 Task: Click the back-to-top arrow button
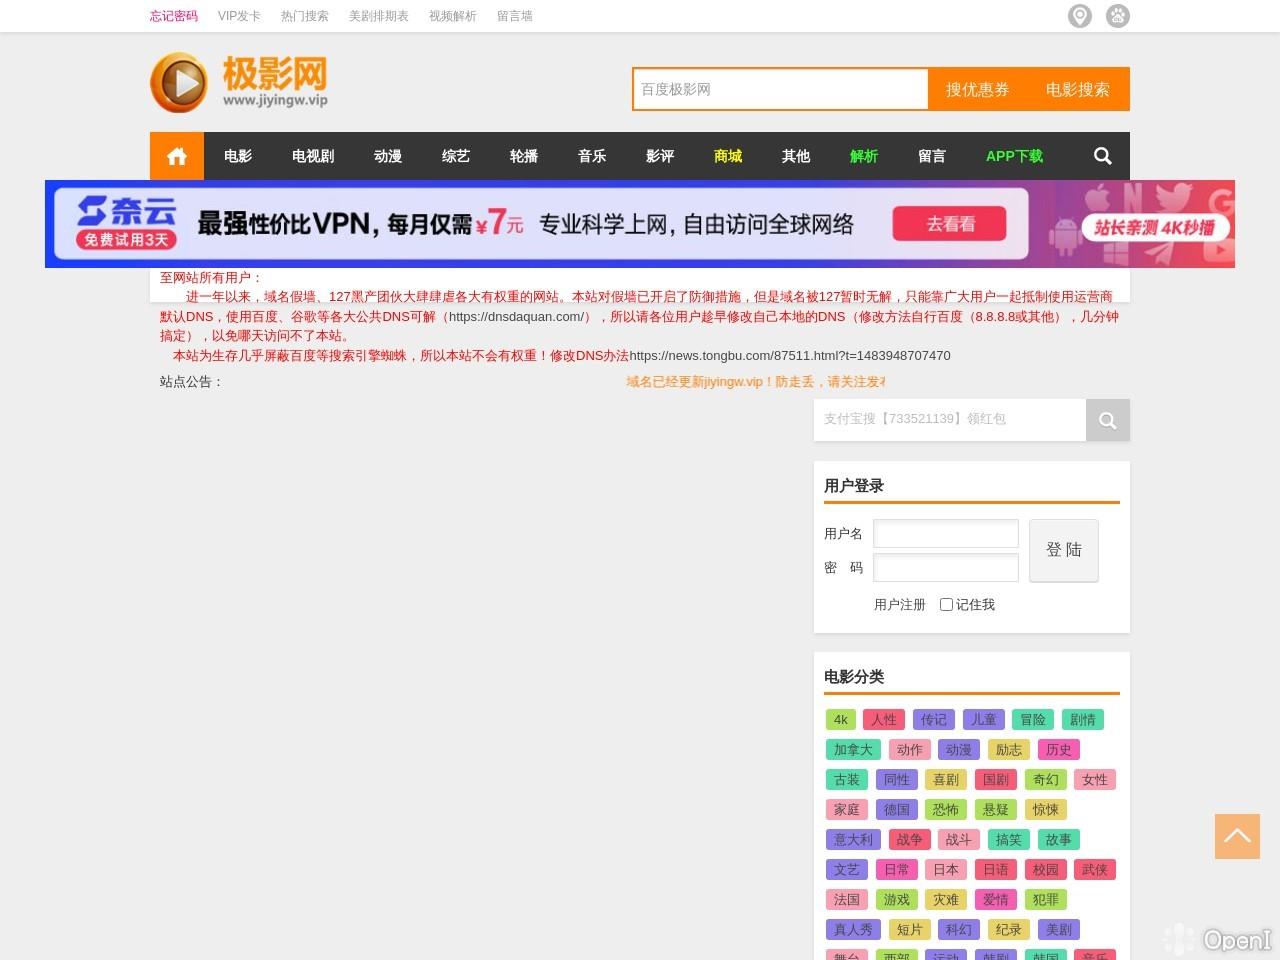click(1237, 836)
